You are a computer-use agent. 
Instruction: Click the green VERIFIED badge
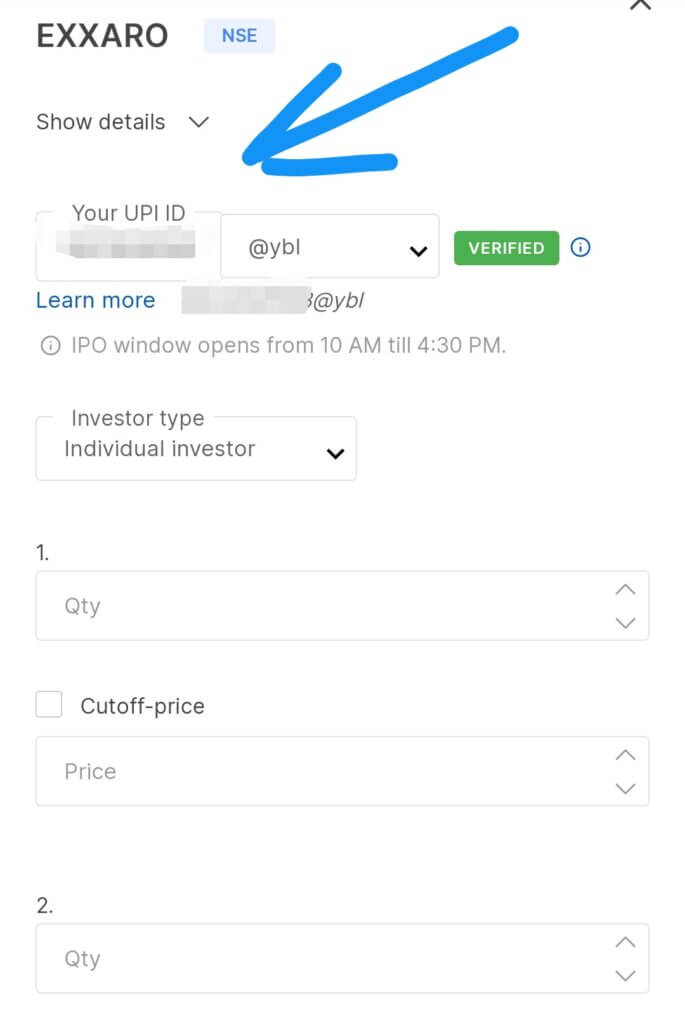point(506,248)
